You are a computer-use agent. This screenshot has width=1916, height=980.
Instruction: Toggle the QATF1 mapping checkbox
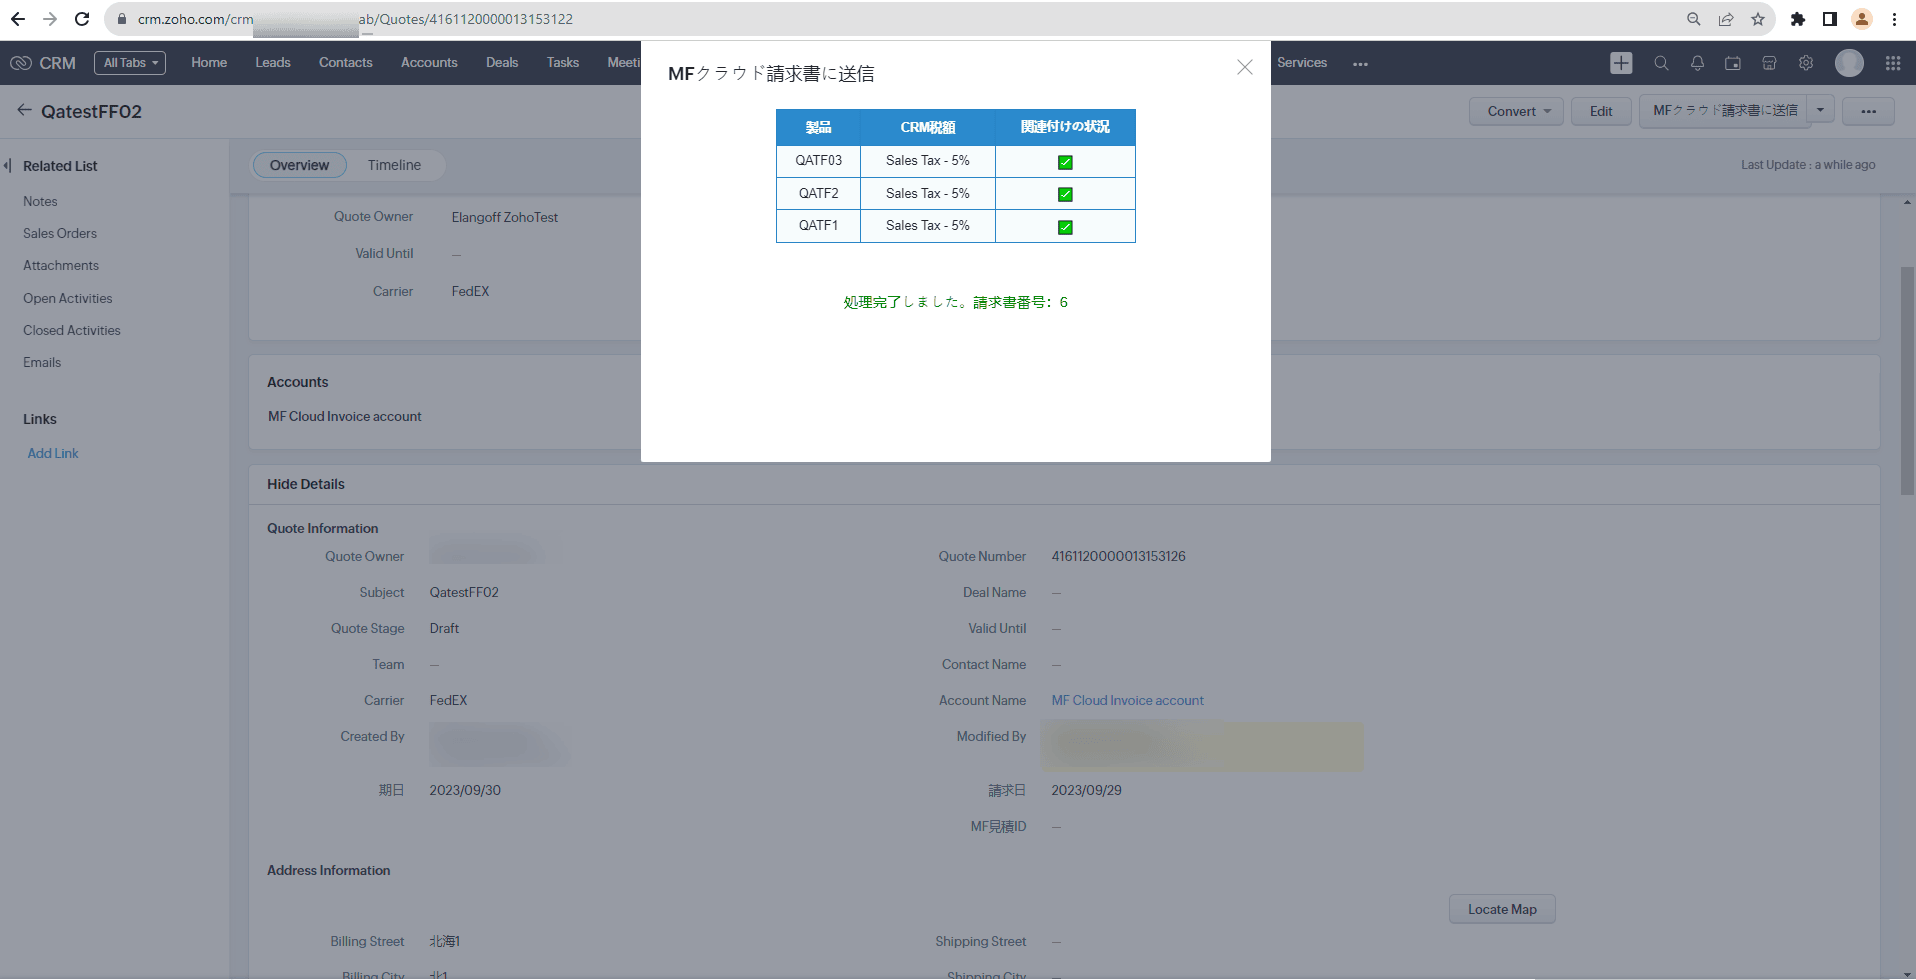1065,227
